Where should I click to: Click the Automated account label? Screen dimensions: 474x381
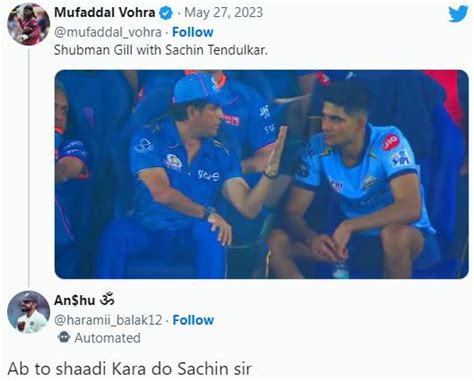coord(107,338)
